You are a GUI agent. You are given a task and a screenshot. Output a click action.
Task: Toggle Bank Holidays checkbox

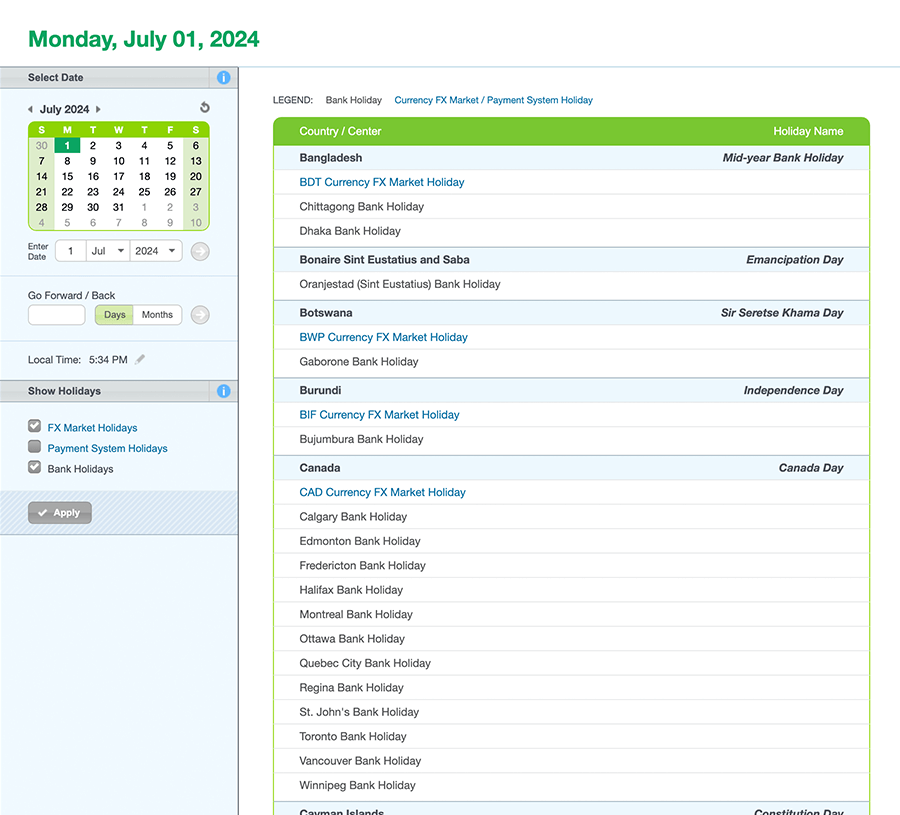pyautogui.click(x=34, y=467)
